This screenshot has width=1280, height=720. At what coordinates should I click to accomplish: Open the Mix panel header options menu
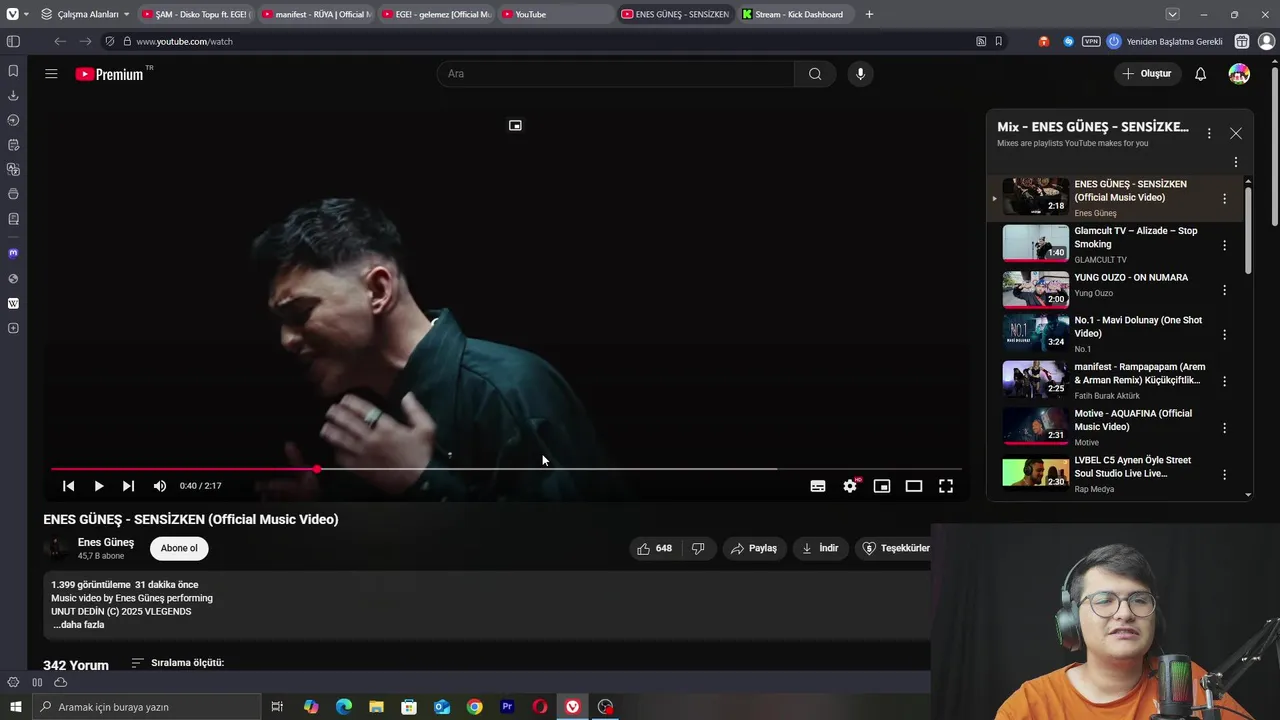pos(1209,133)
